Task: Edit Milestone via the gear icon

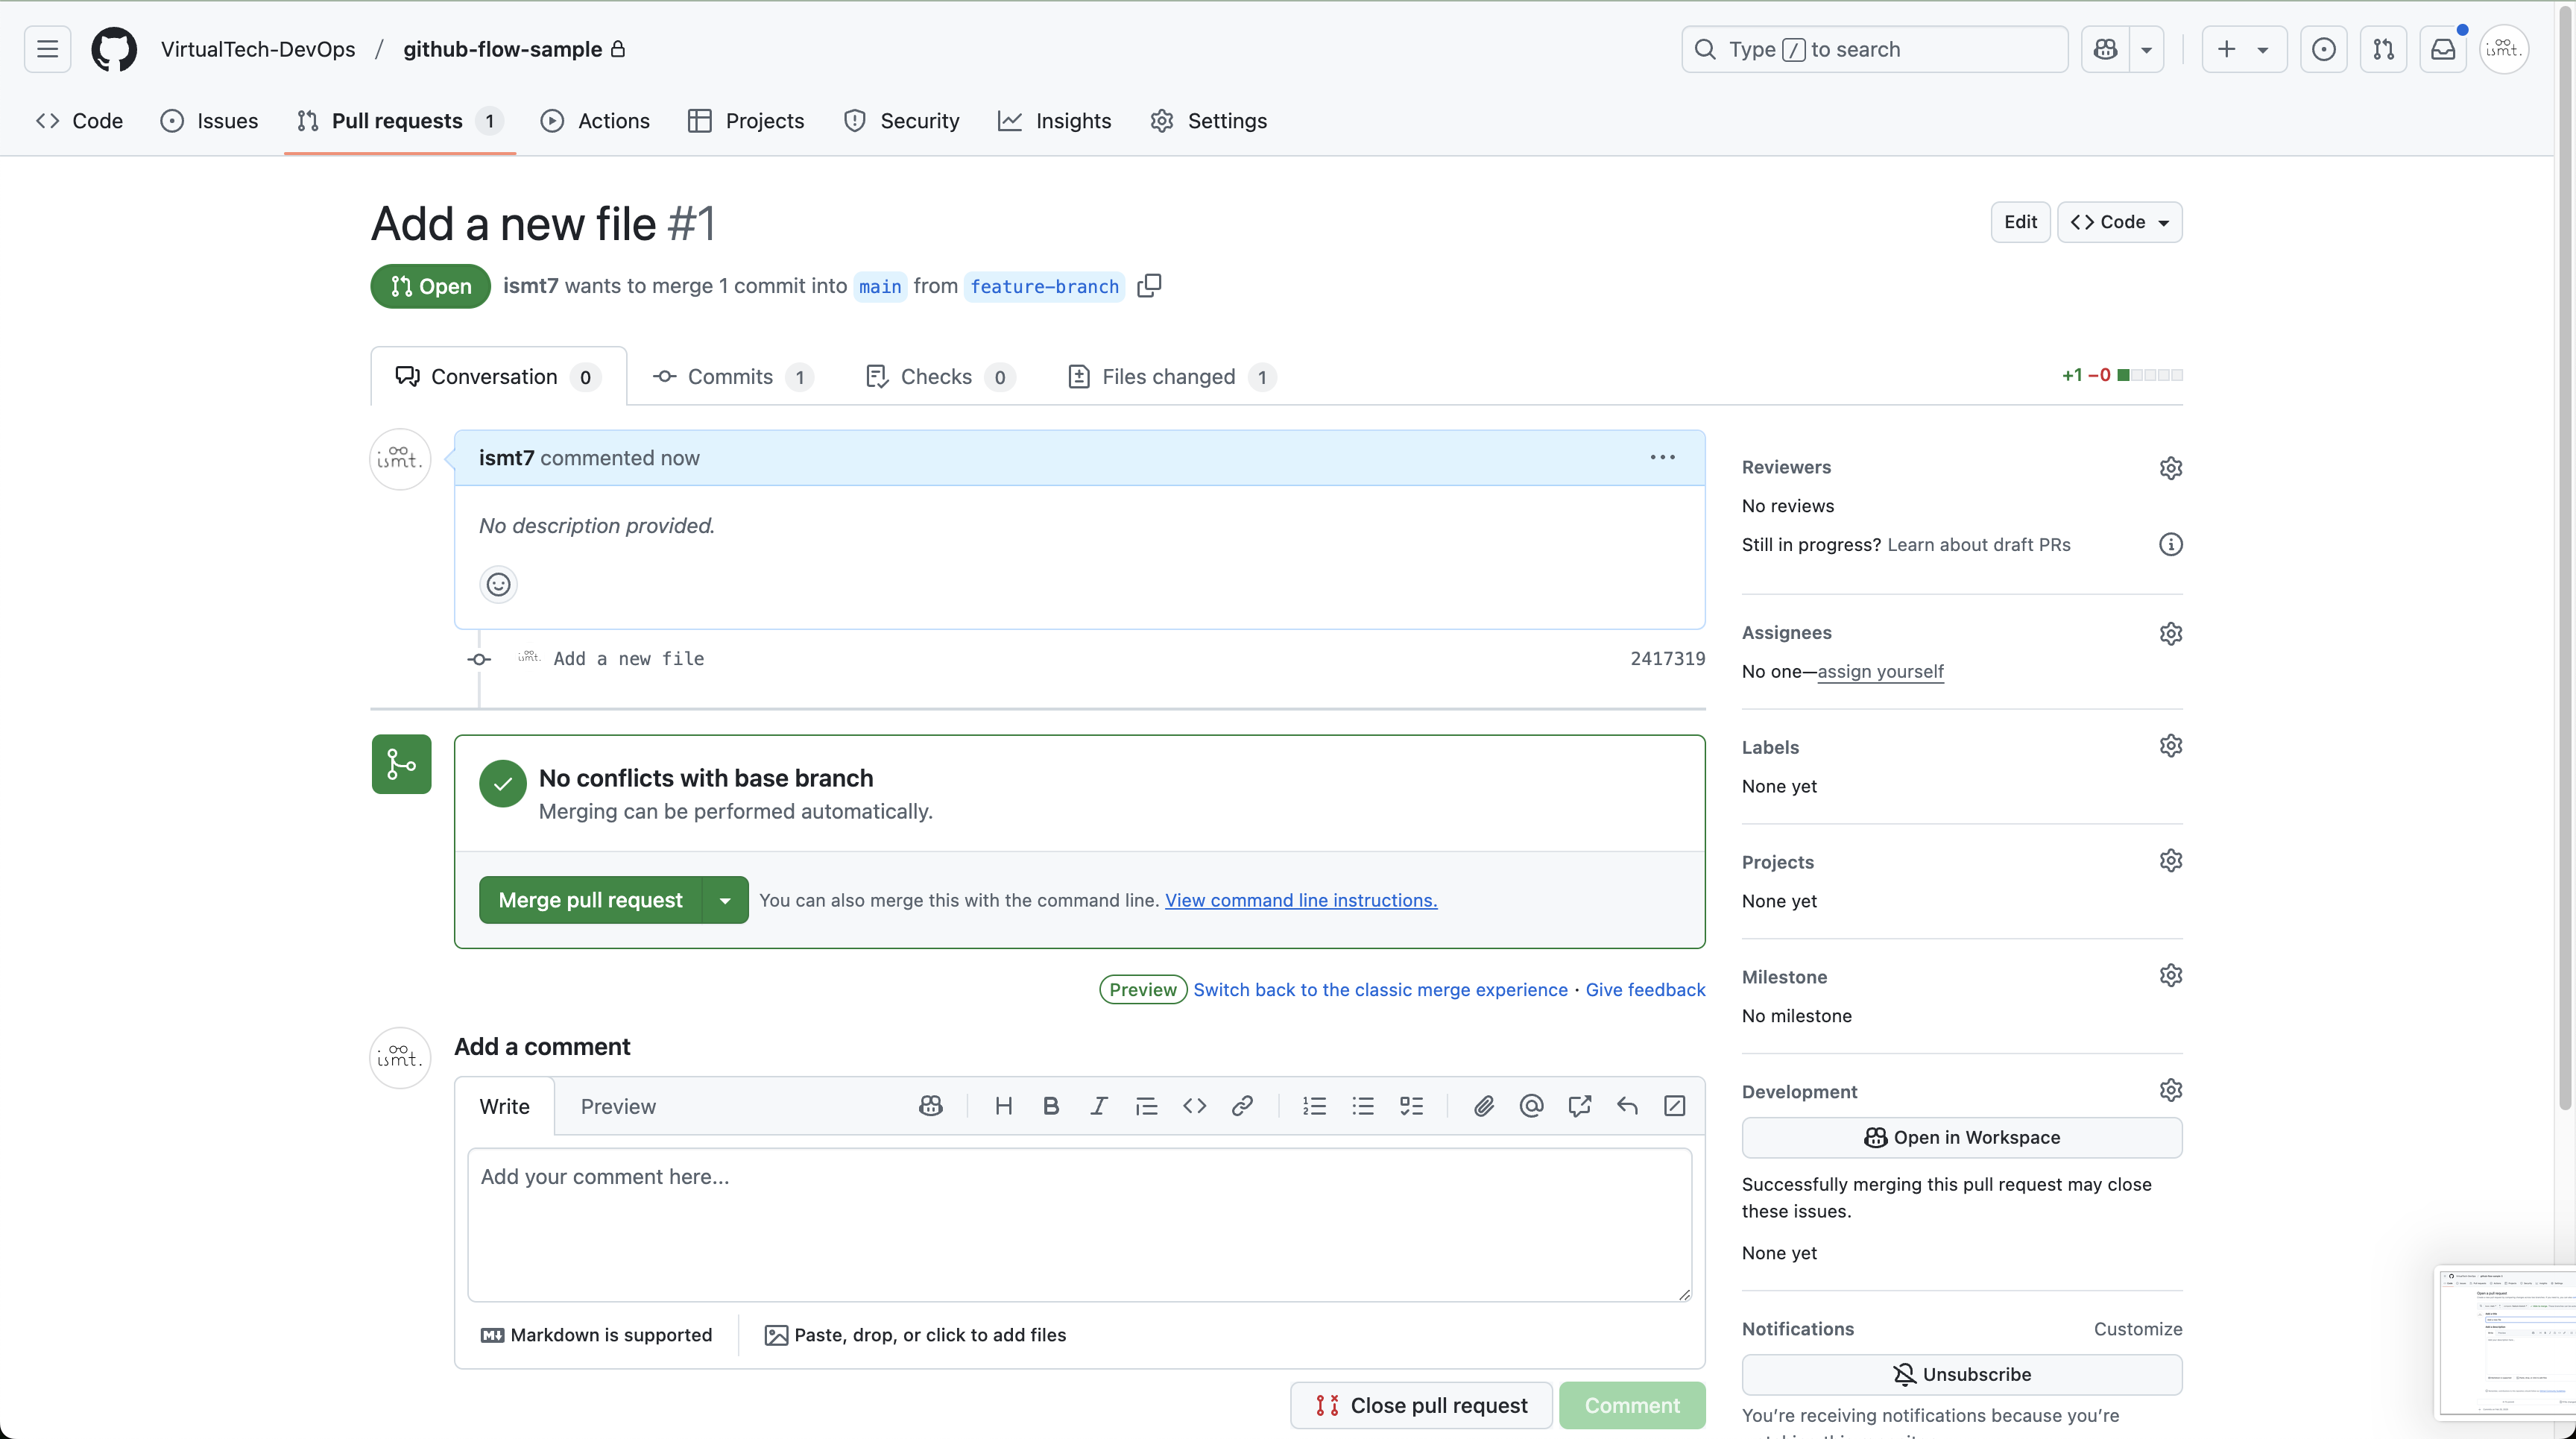Action: click(2171, 976)
